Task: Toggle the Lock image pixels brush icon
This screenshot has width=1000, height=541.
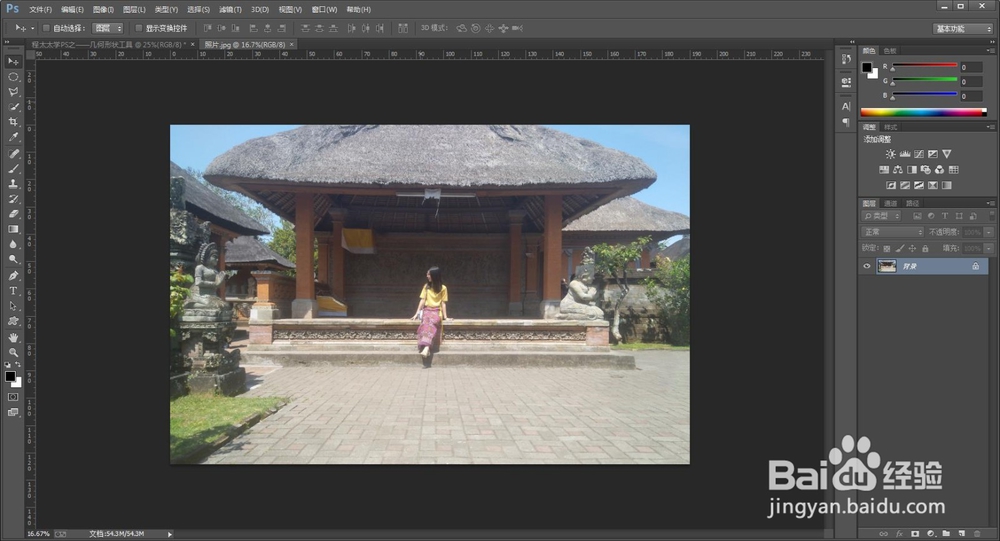Action: click(899, 248)
